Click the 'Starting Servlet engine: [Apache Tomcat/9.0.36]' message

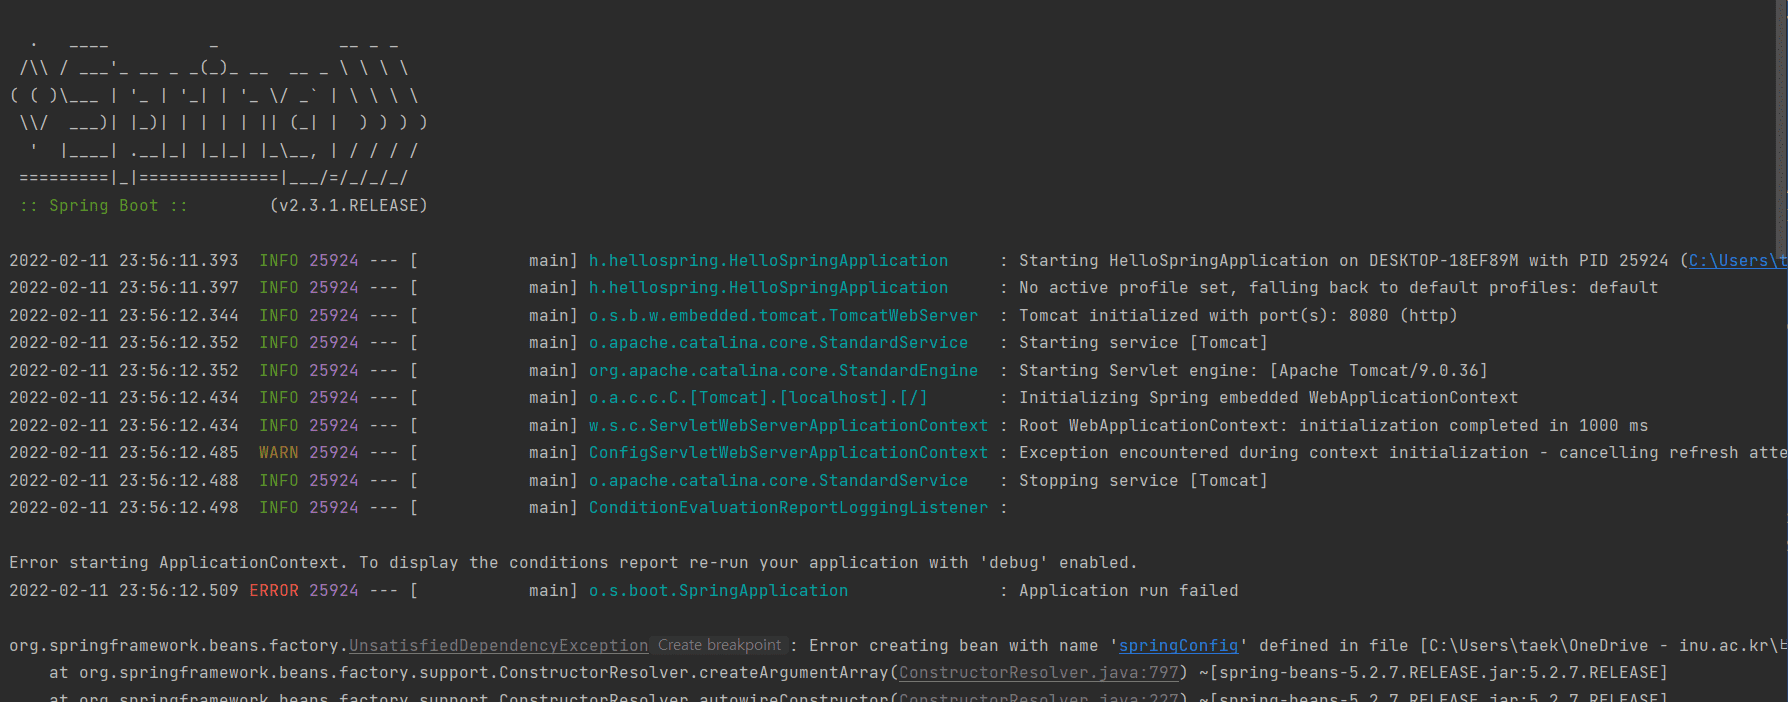click(1253, 371)
